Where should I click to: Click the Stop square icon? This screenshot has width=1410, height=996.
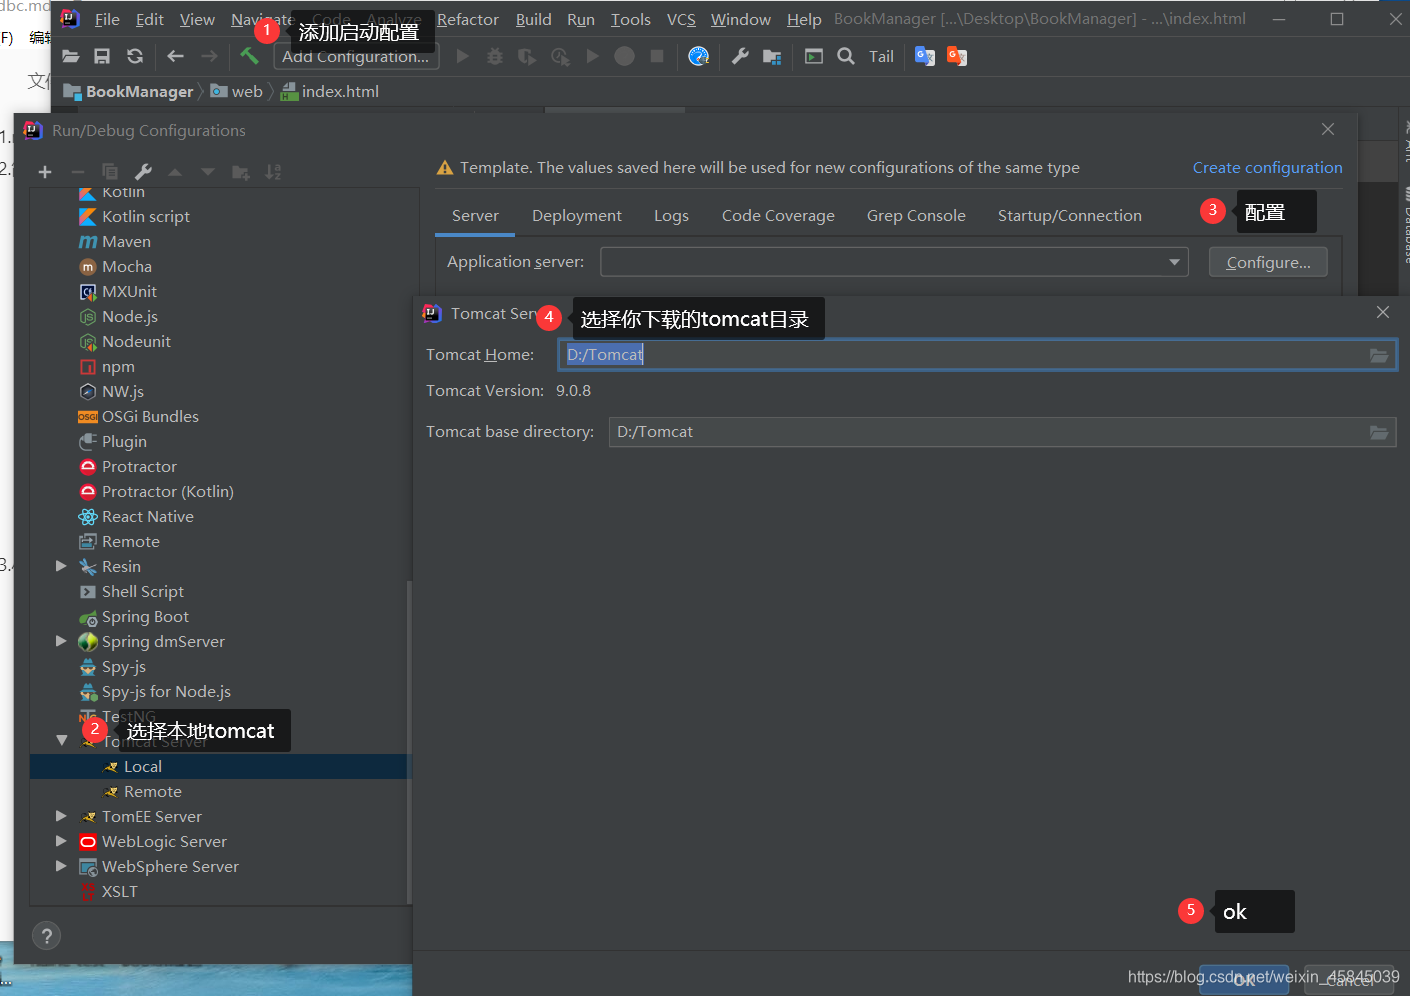[657, 57]
